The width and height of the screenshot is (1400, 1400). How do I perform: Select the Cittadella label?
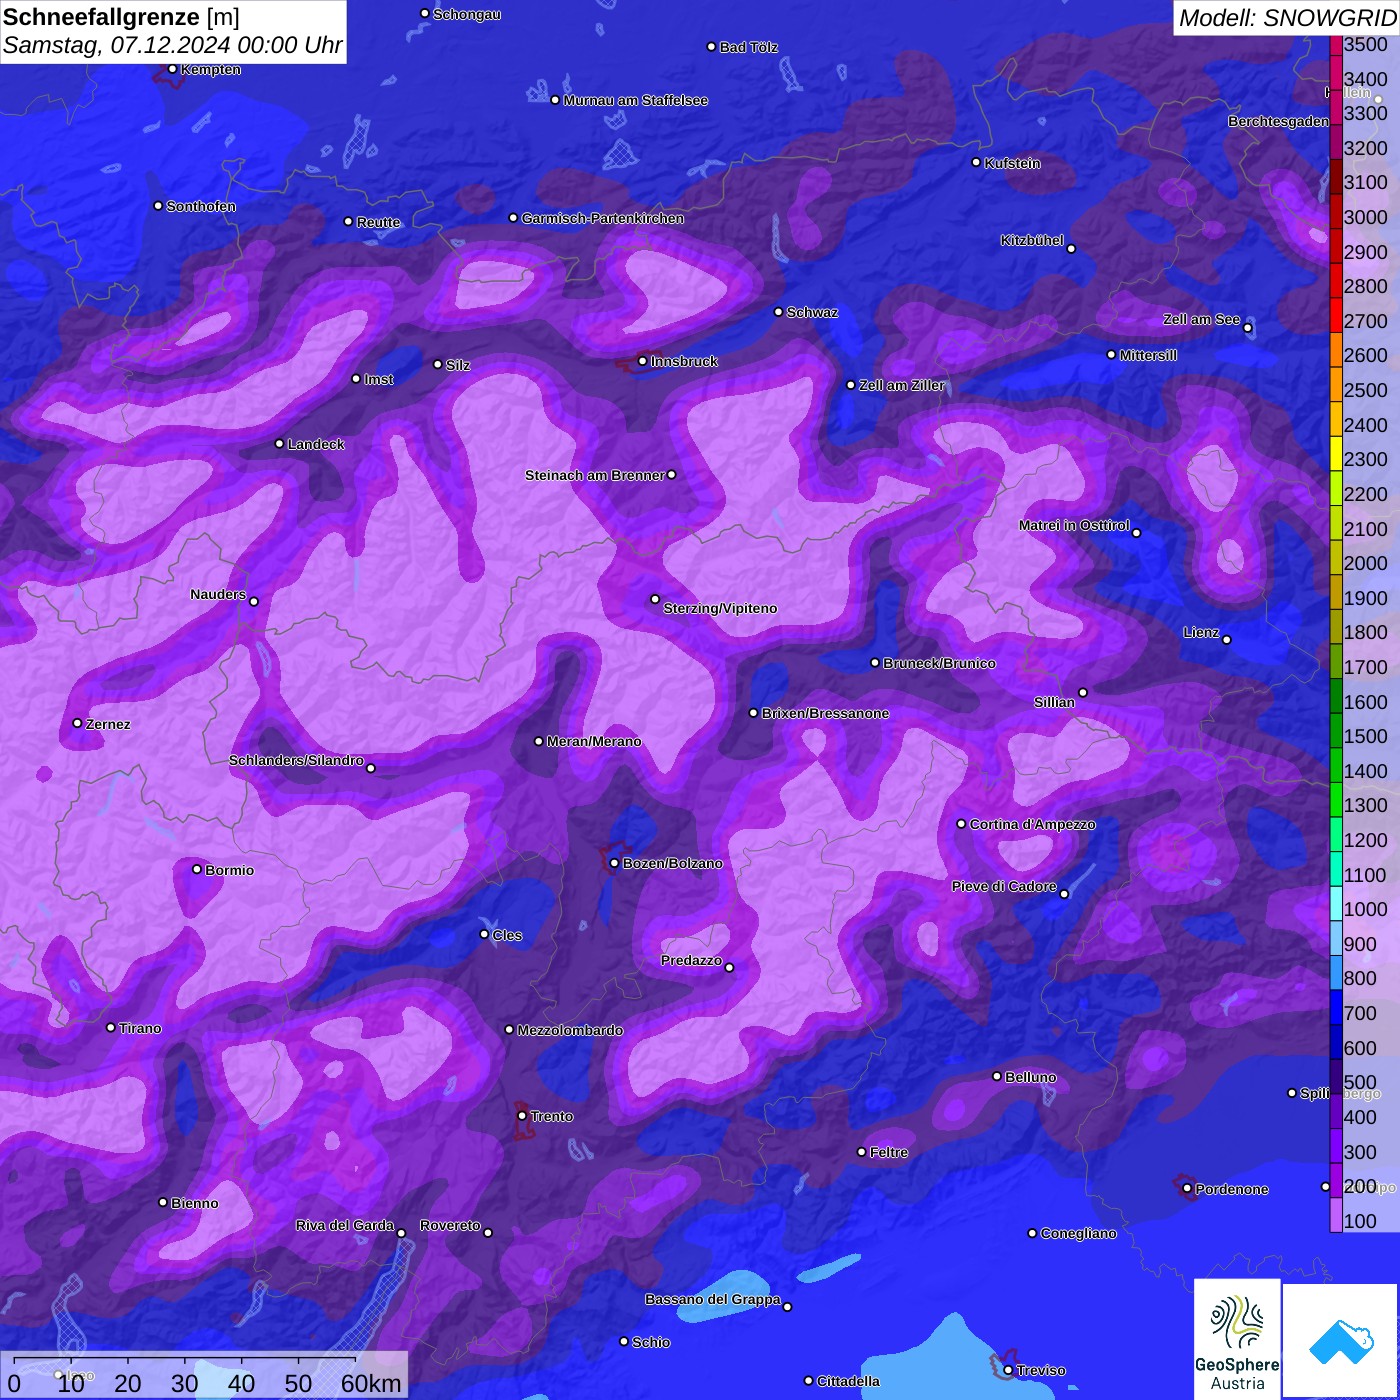848,1381
